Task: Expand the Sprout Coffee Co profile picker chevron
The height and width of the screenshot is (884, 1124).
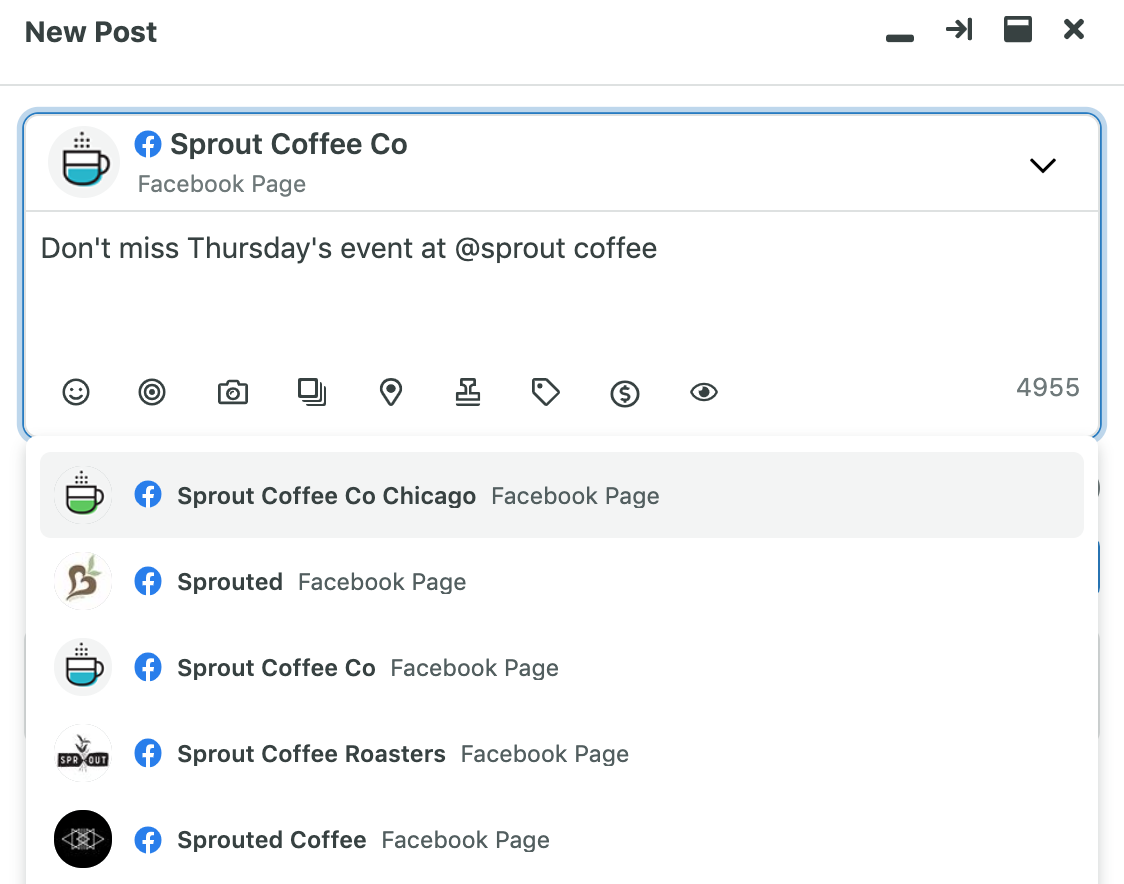Action: click(x=1043, y=166)
